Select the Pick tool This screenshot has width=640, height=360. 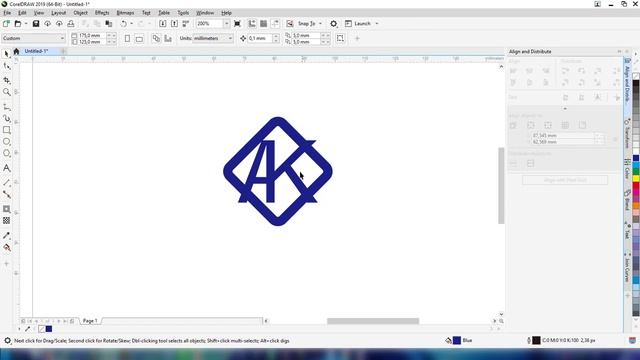click(x=7, y=54)
